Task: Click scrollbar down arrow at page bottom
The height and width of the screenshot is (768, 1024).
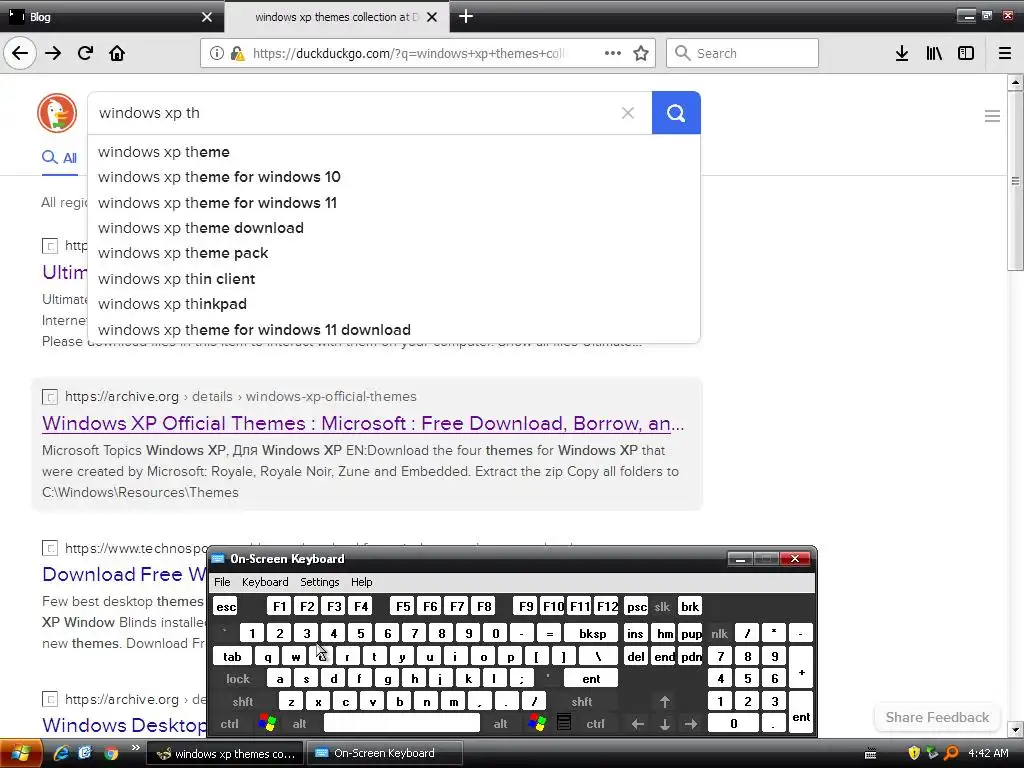Action: (1015, 729)
